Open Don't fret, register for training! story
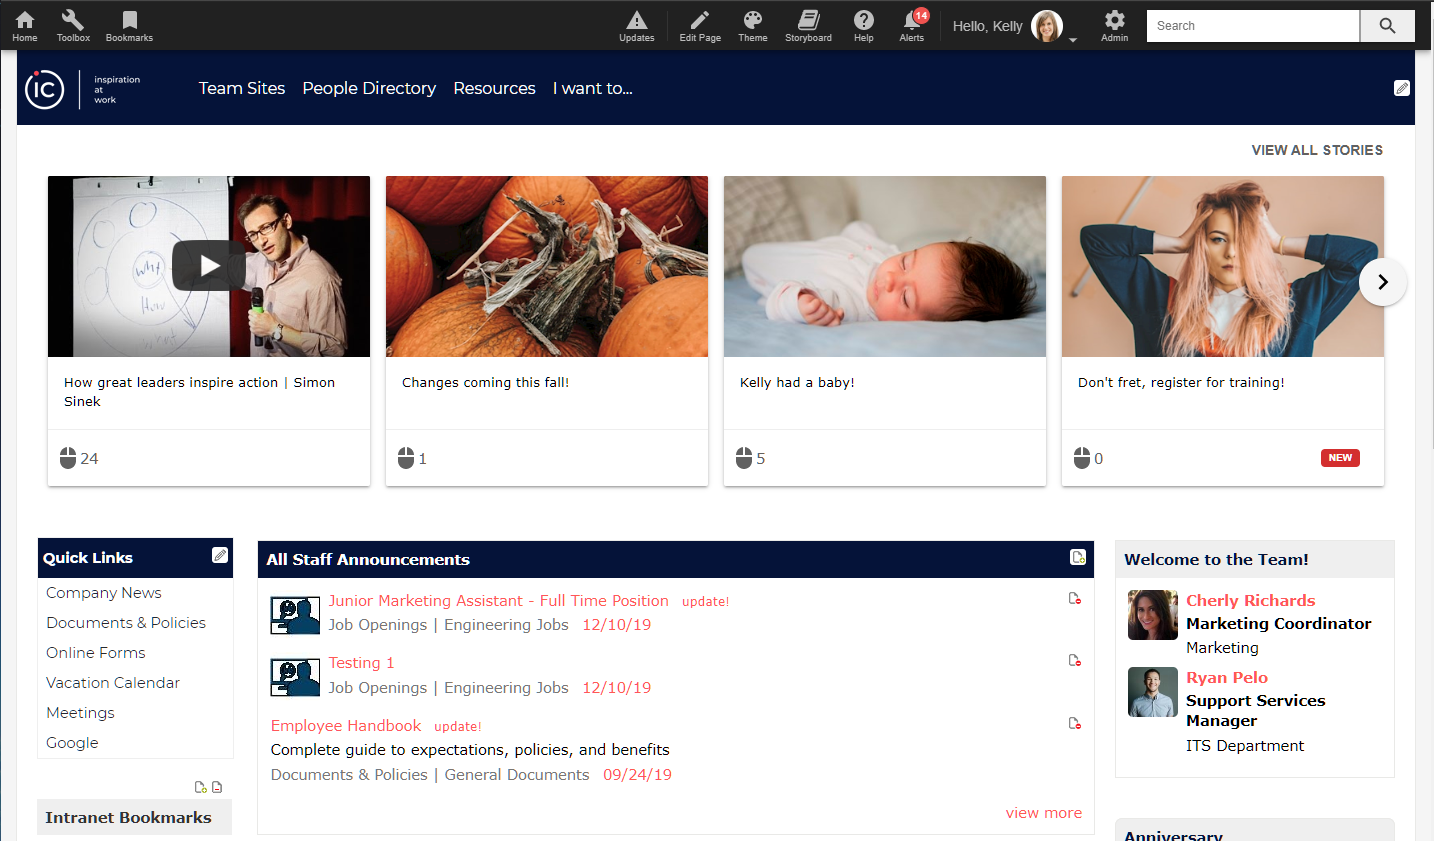Image resolution: width=1434 pixels, height=841 pixels. tap(1181, 383)
